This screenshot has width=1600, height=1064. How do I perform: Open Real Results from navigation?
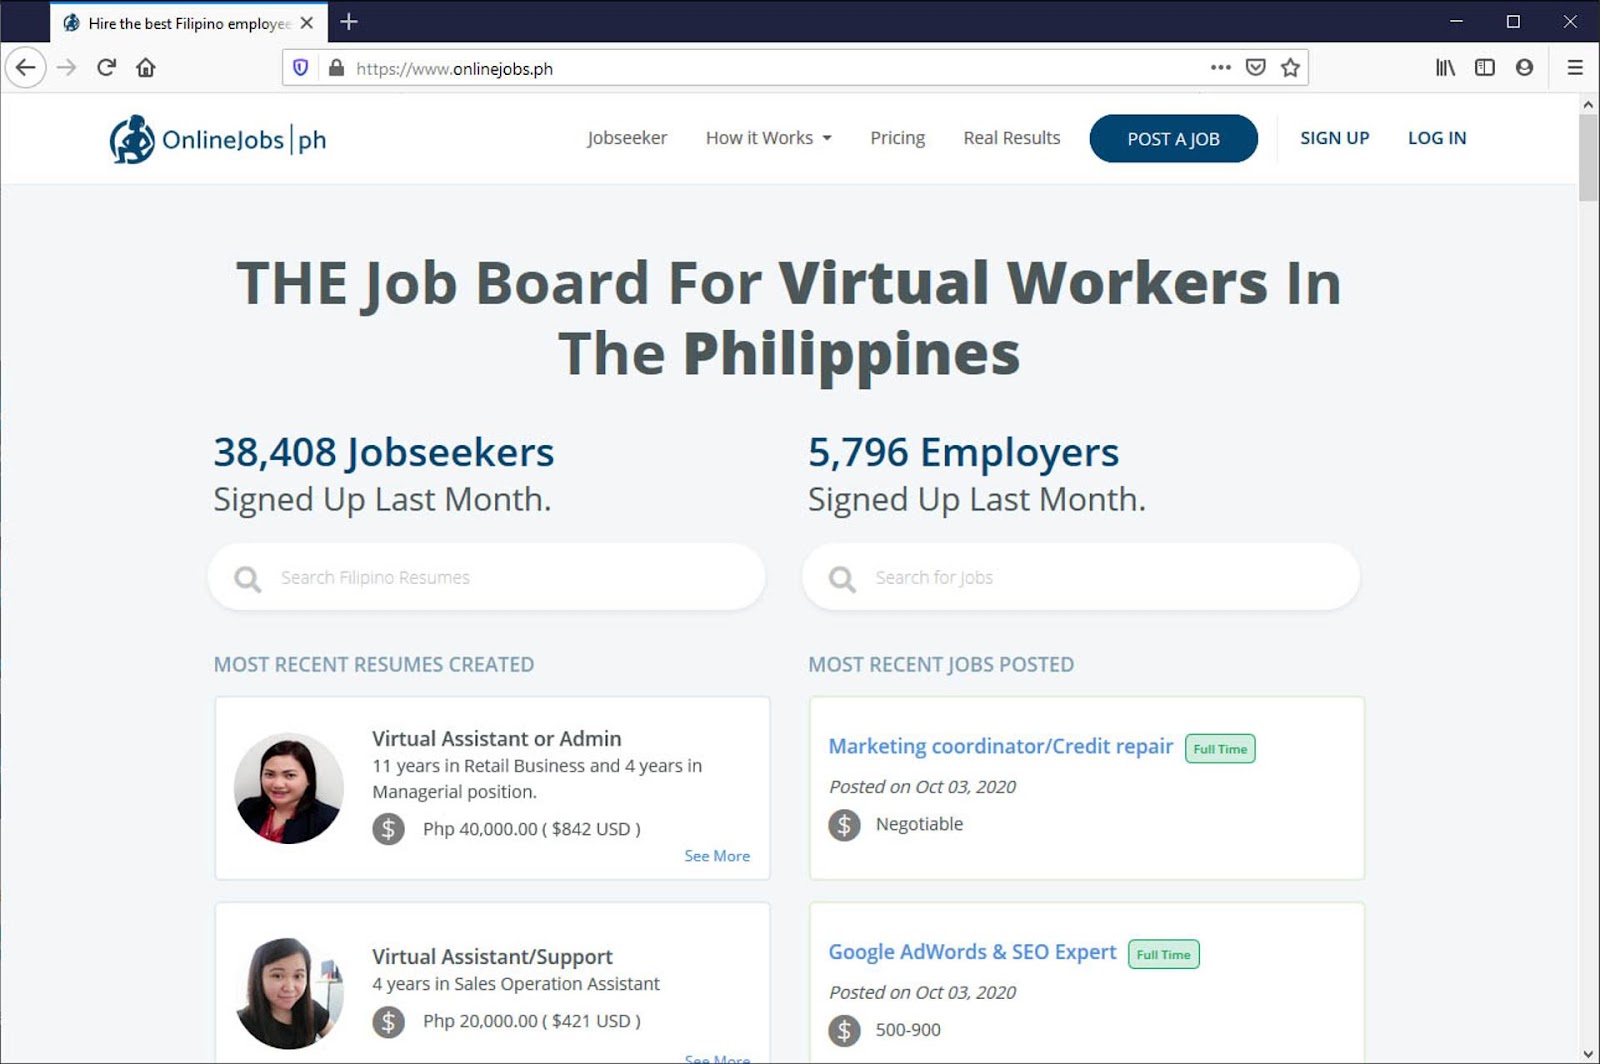point(1011,138)
